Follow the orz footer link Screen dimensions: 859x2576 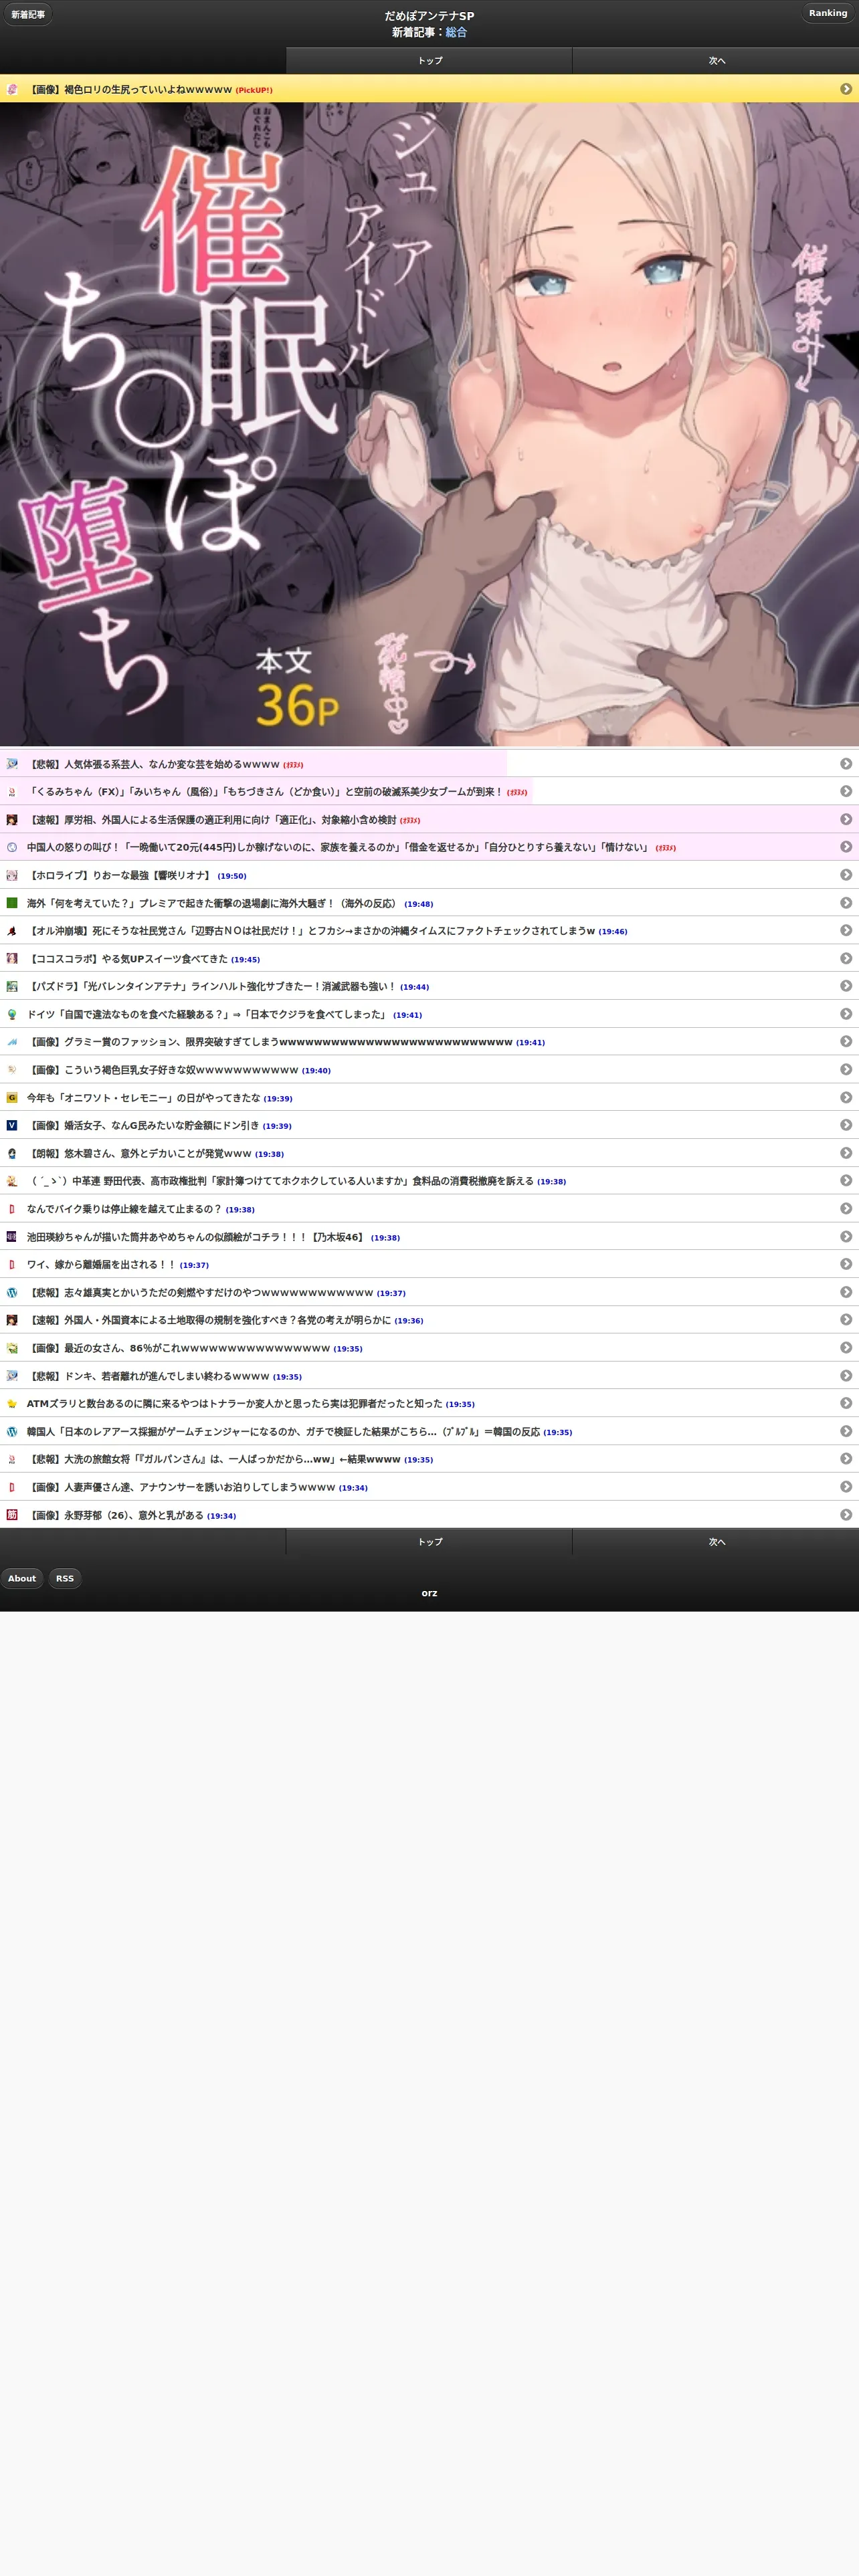click(x=429, y=1593)
